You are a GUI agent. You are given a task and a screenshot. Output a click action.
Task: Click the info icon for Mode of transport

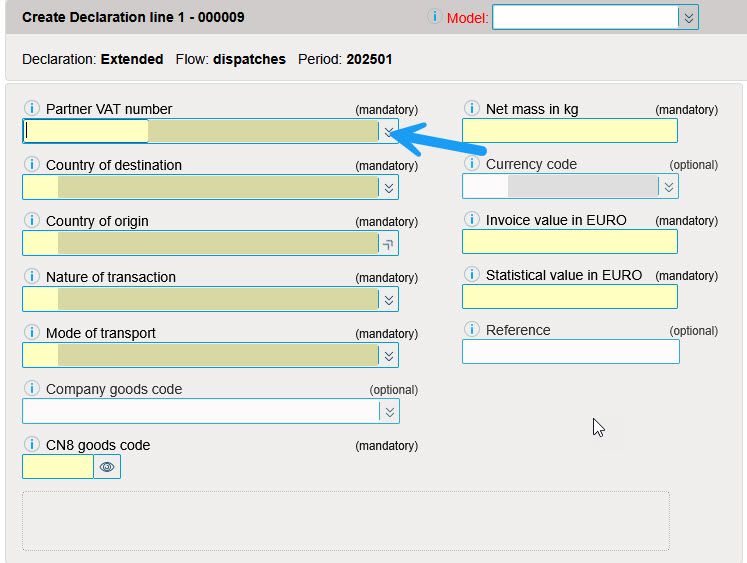click(30, 333)
